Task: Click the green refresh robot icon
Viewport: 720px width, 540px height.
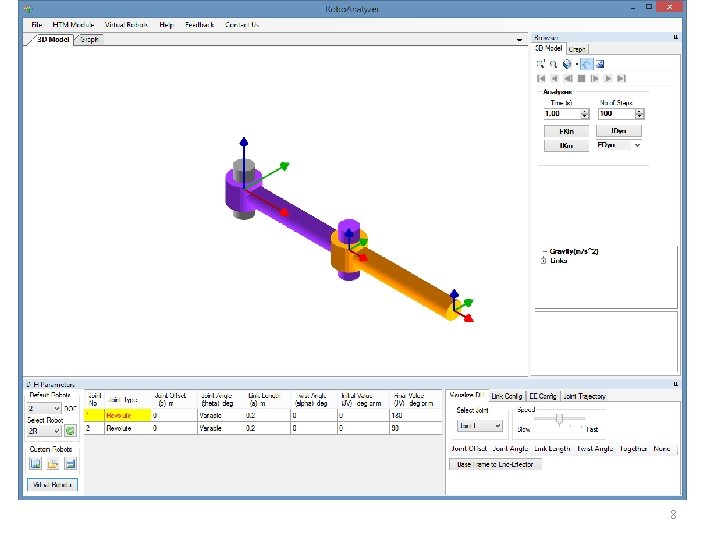Action: (x=70, y=431)
